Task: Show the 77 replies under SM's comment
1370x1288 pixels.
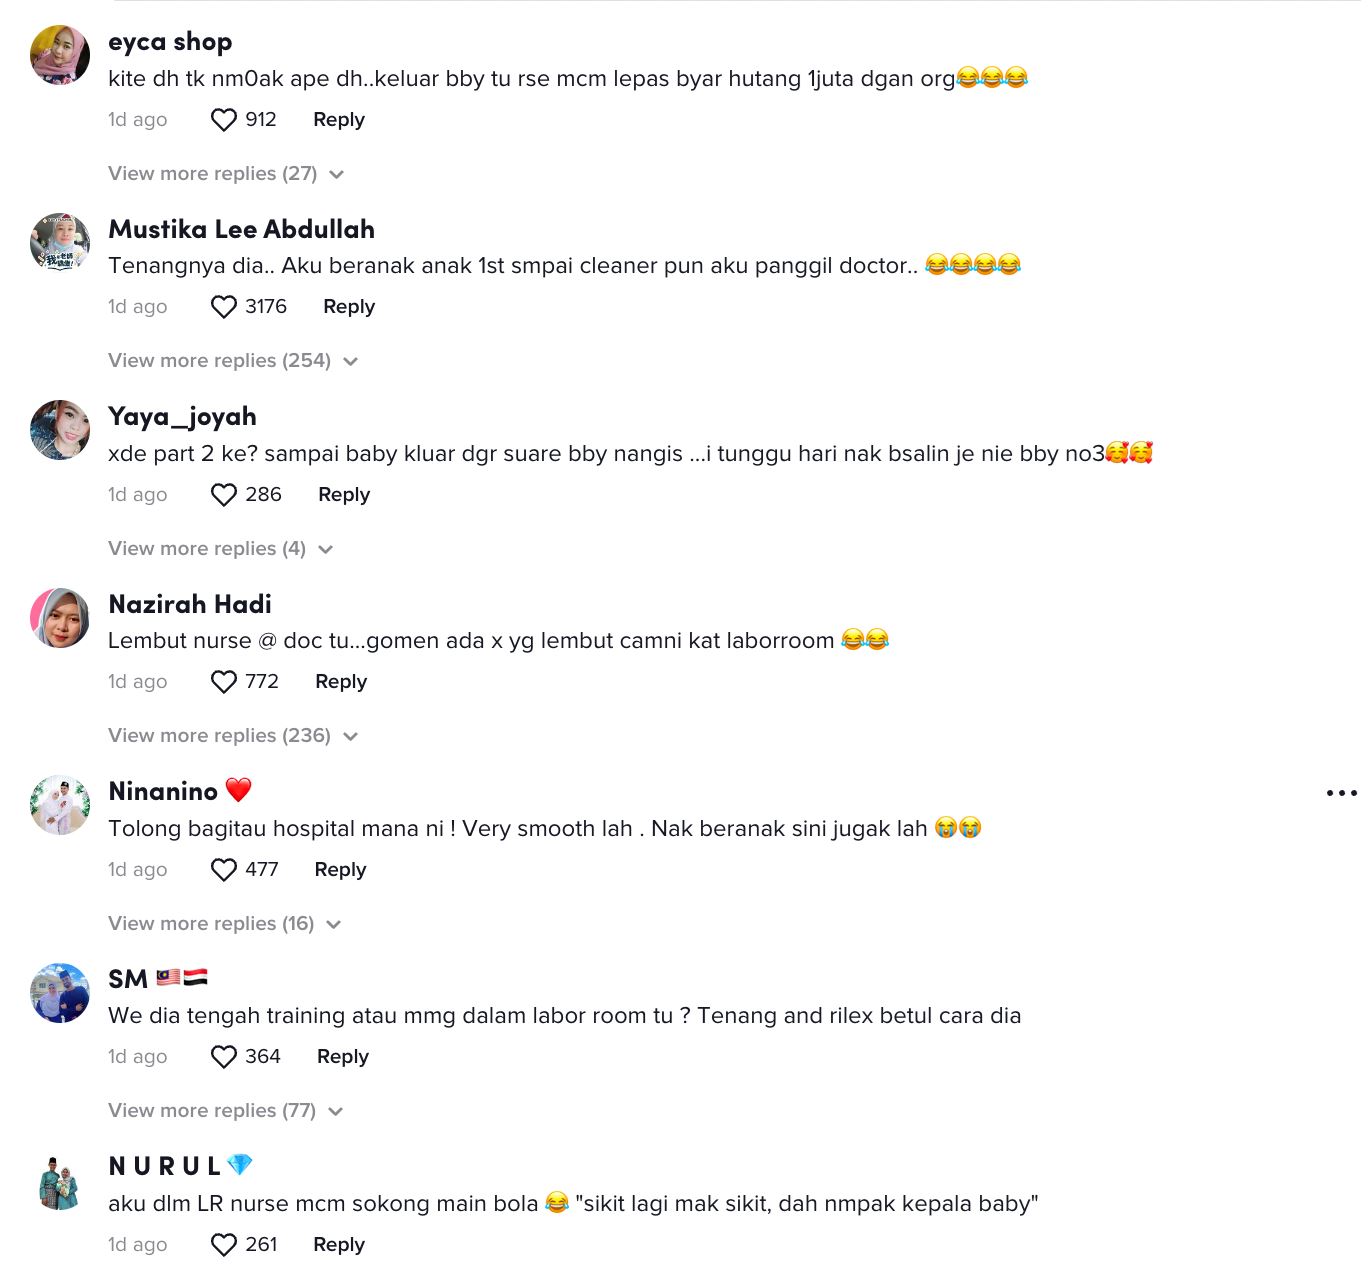Action: (211, 1110)
